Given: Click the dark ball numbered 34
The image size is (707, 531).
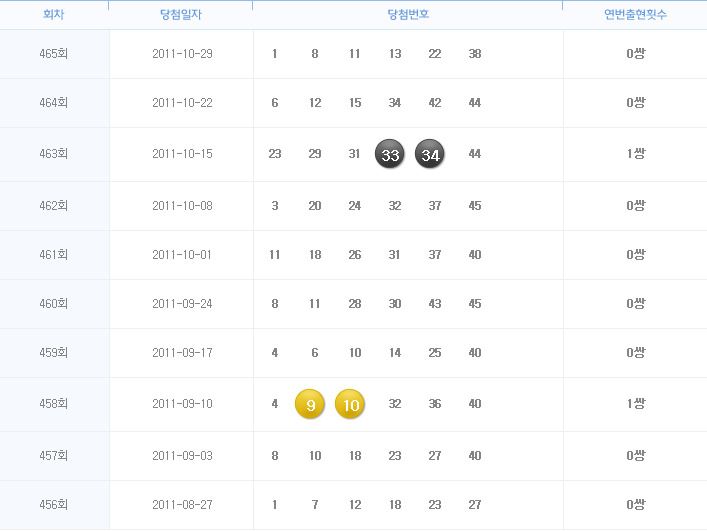Looking at the screenshot, I should (430, 154).
